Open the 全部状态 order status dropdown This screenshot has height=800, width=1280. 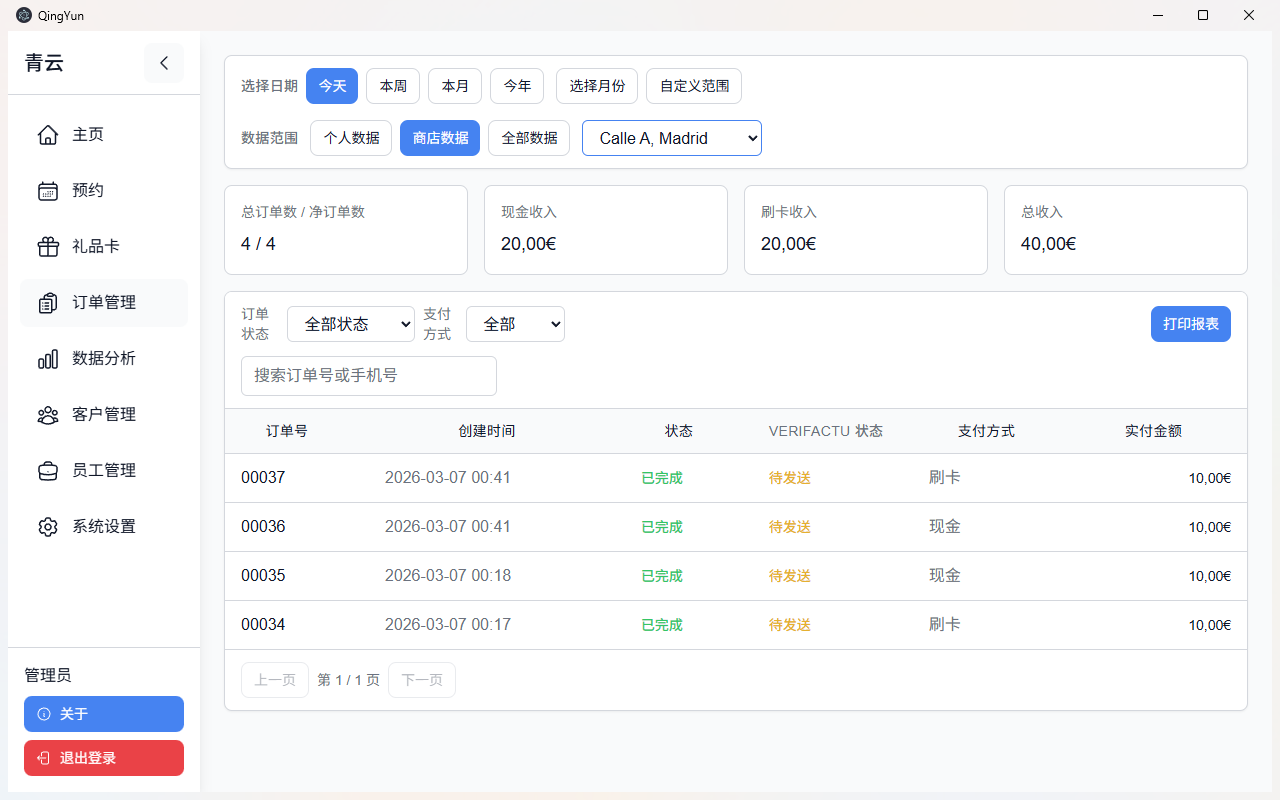pos(351,324)
